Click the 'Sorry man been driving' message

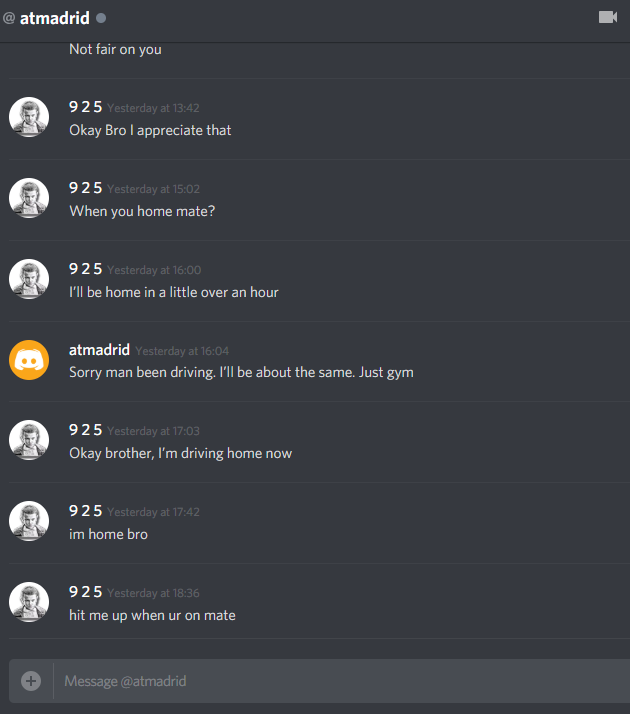click(241, 372)
